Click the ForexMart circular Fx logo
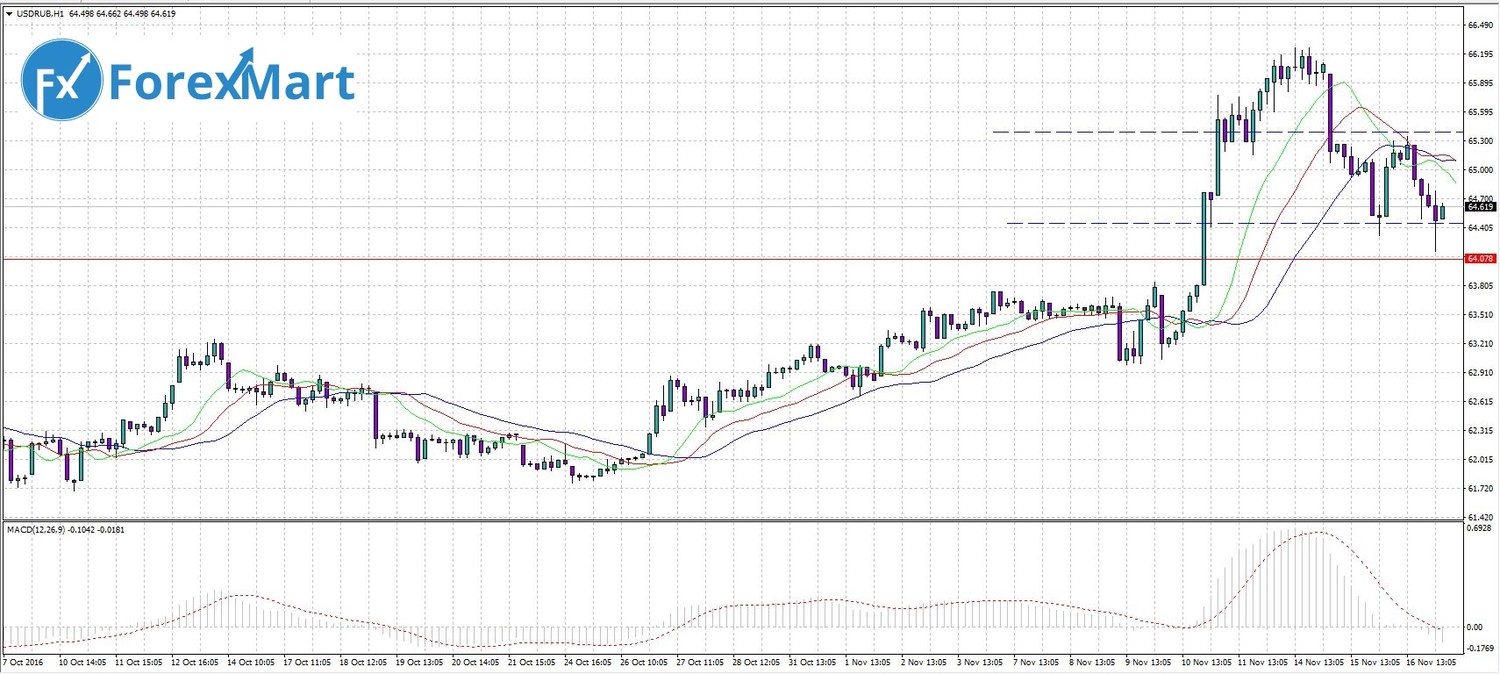 point(62,80)
